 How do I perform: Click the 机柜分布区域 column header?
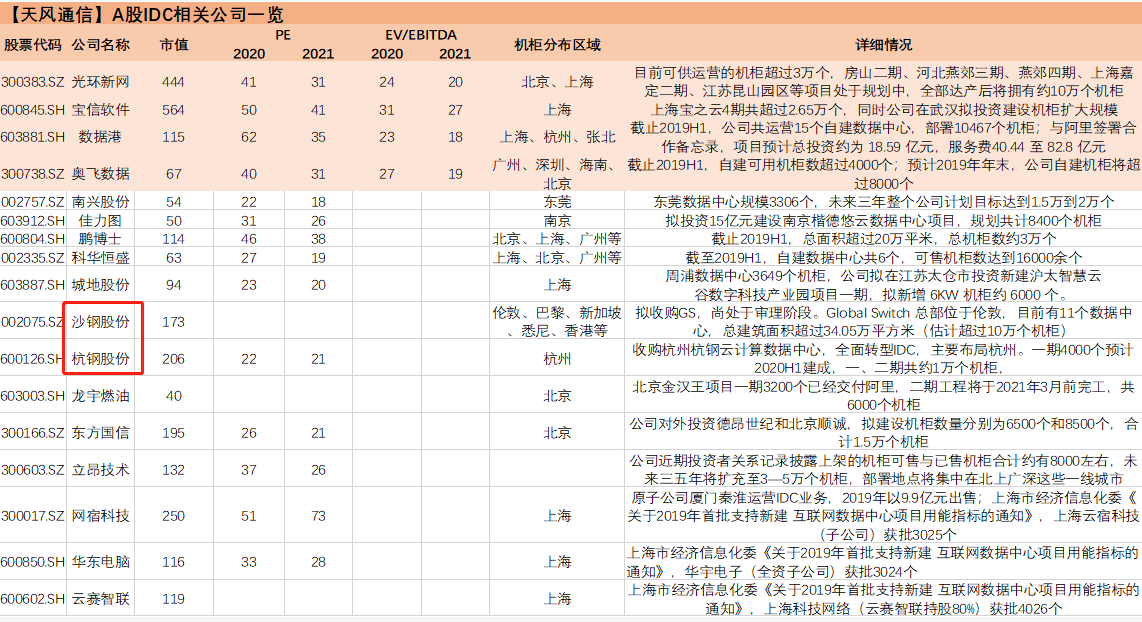(557, 44)
